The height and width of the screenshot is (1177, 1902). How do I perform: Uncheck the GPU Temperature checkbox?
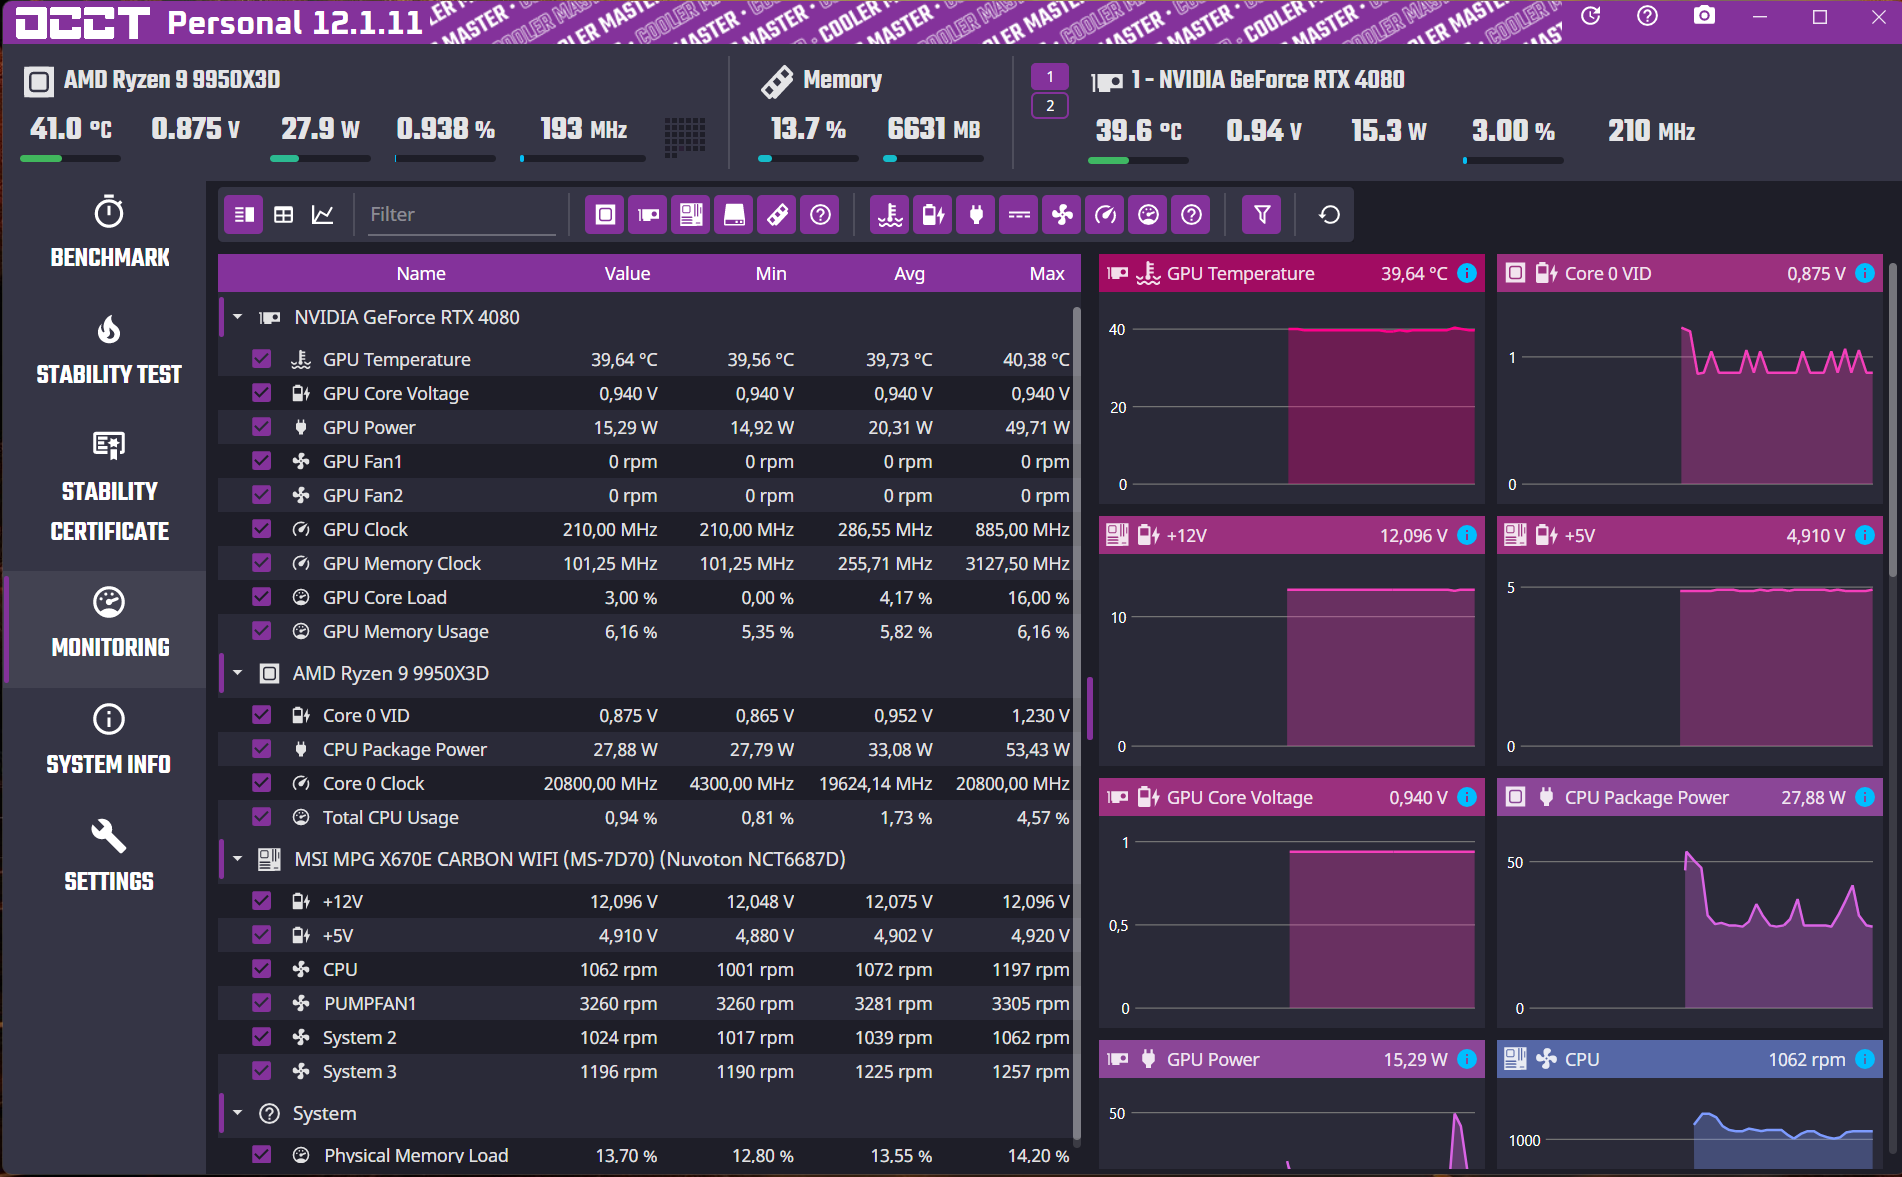[x=262, y=358]
